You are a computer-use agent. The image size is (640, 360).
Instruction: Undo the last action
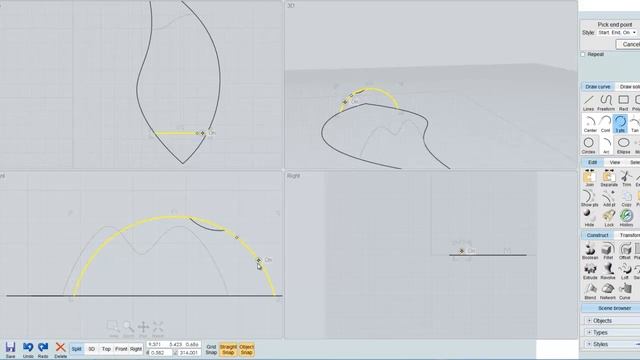[x=28, y=349]
